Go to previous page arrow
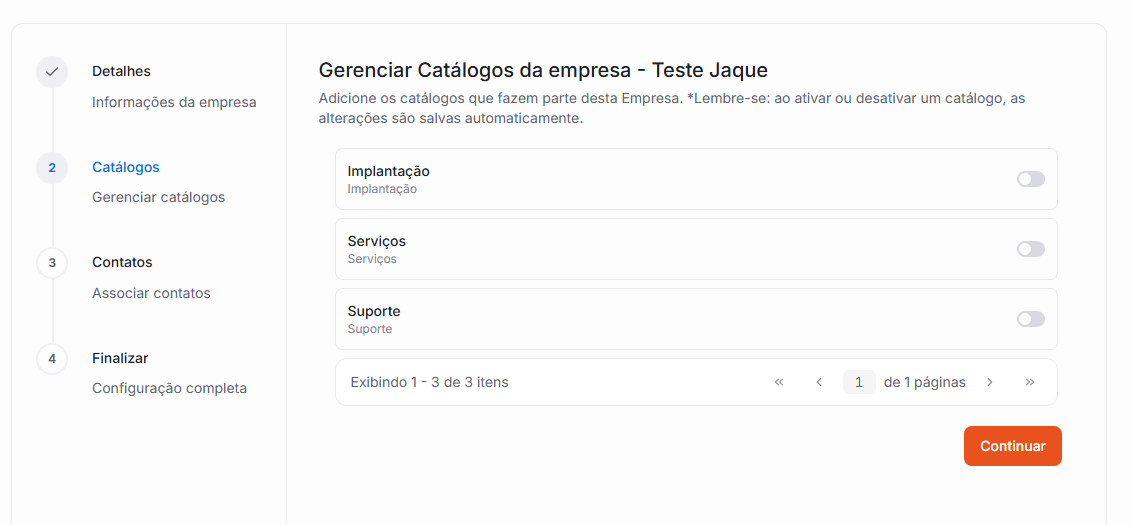The image size is (1133, 525). pos(819,382)
